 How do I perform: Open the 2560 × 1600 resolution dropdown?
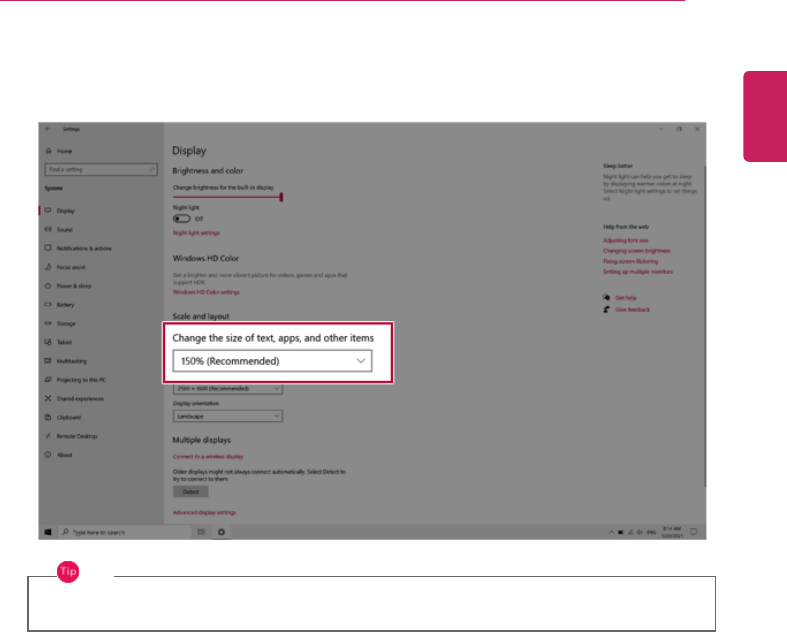pos(228,389)
